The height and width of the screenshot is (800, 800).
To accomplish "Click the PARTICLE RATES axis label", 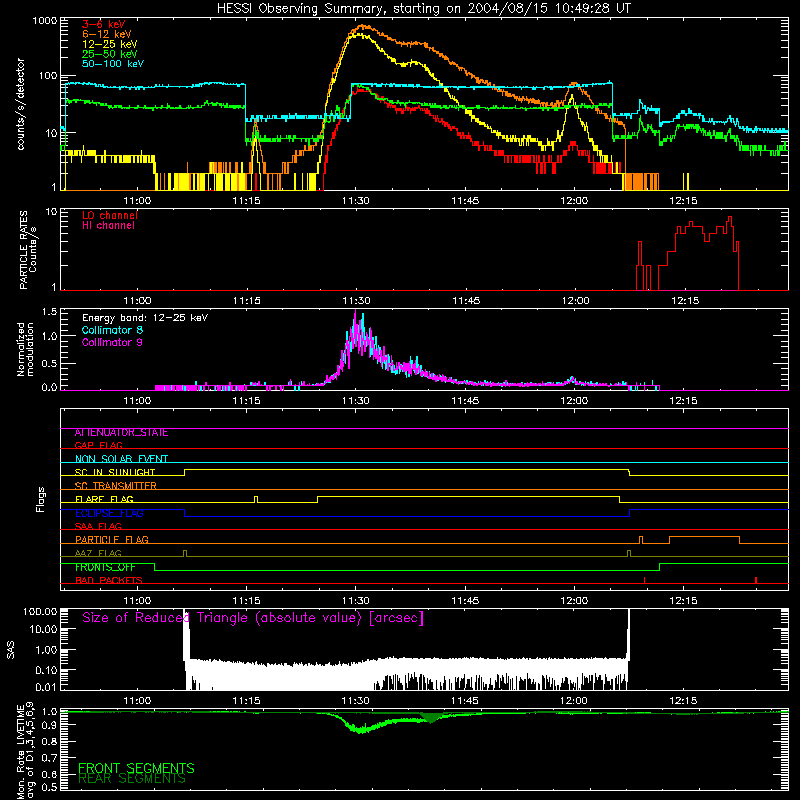I will pyautogui.click(x=28, y=250).
